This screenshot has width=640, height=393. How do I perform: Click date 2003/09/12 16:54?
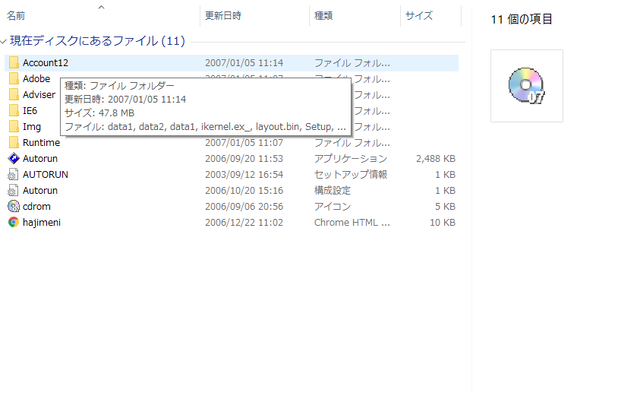click(x=244, y=175)
